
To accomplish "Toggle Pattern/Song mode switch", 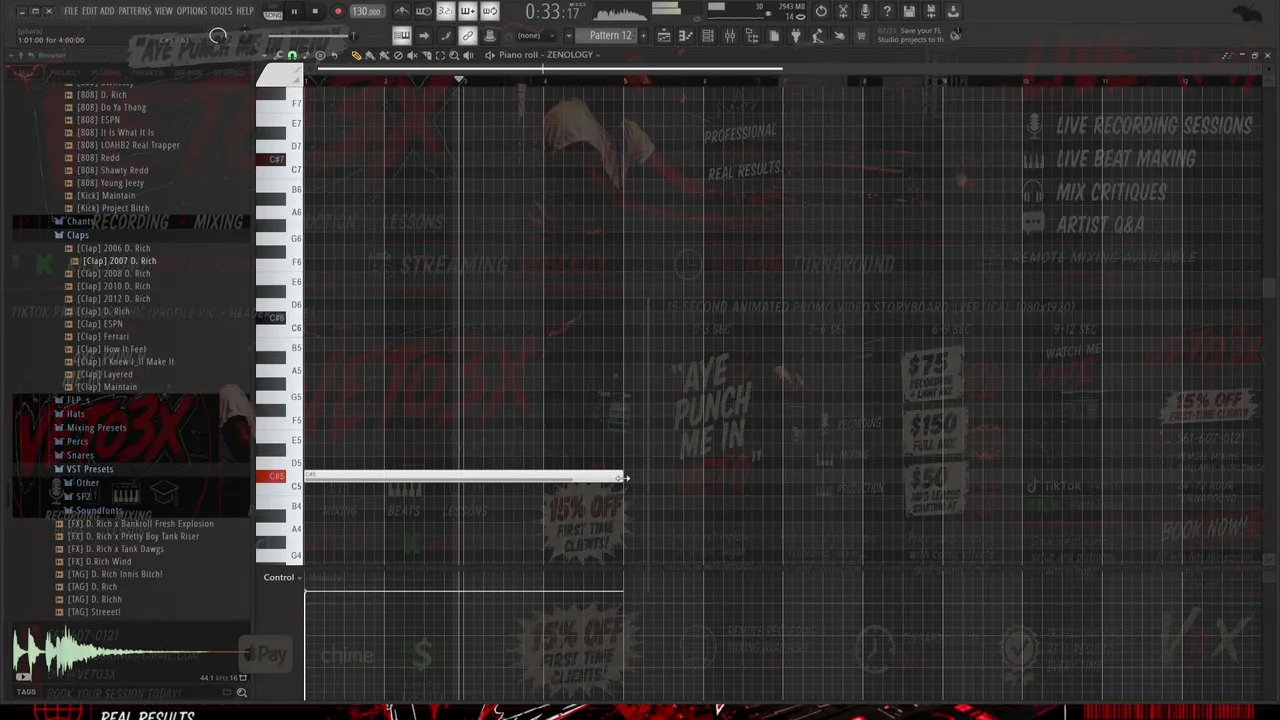I will coord(273,12).
